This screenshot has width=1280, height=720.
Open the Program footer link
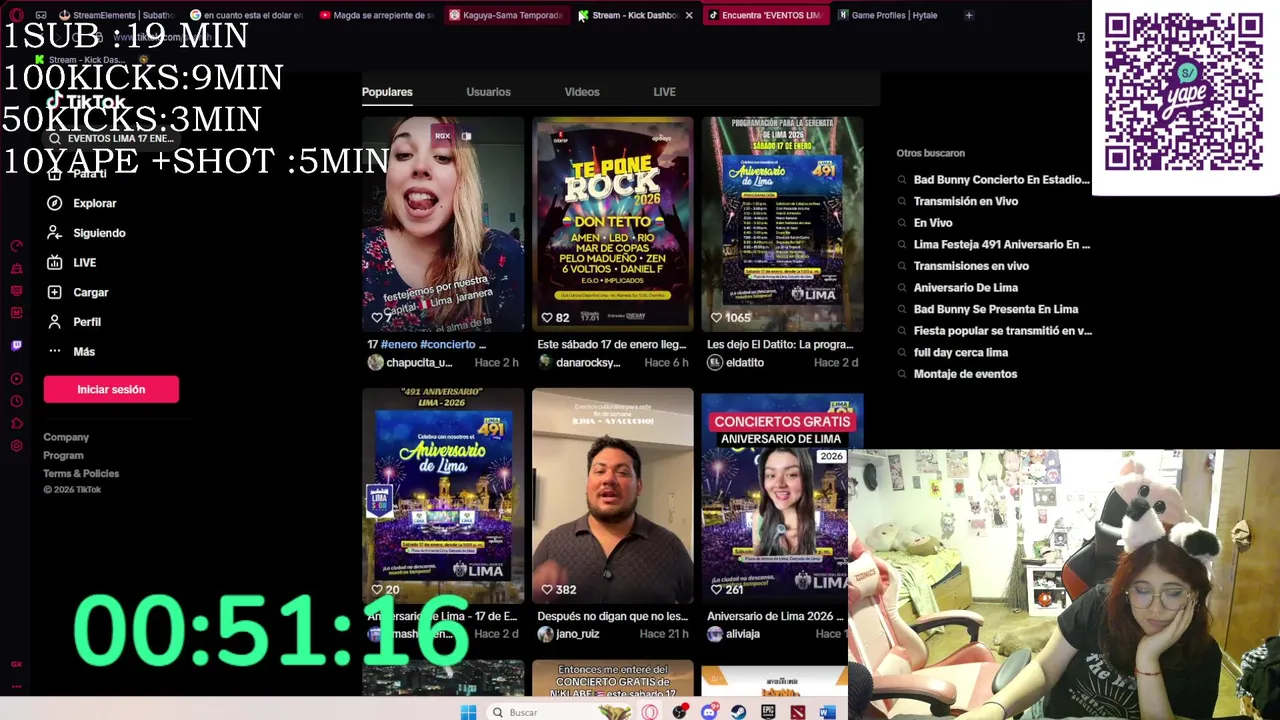click(x=63, y=455)
